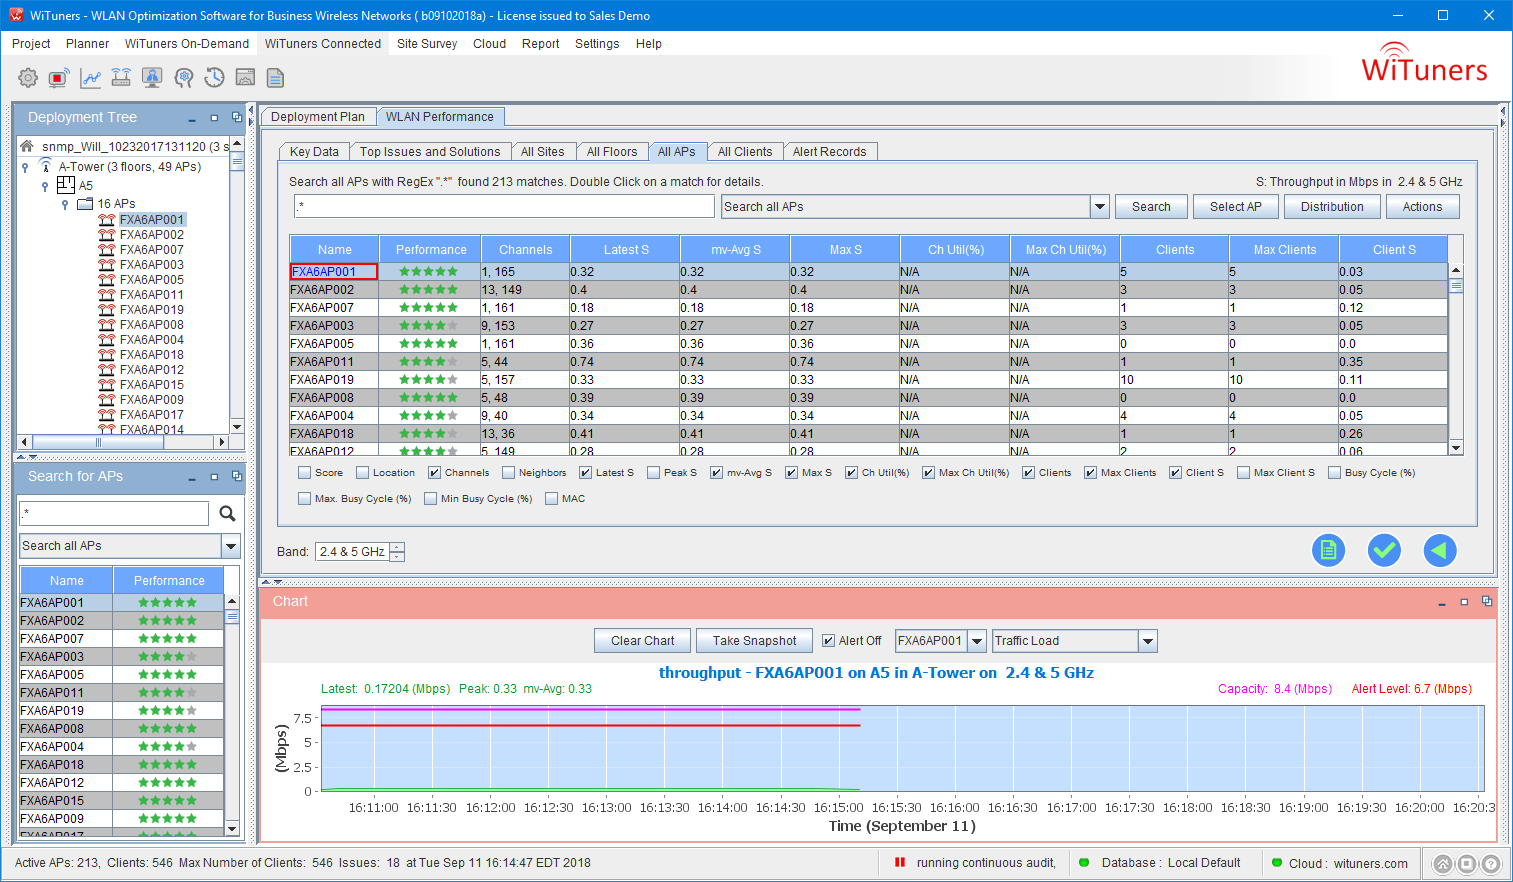Screen dimensions: 1513x882
Task: Collapse the A5 floor tree node
Action: click(x=45, y=186)
